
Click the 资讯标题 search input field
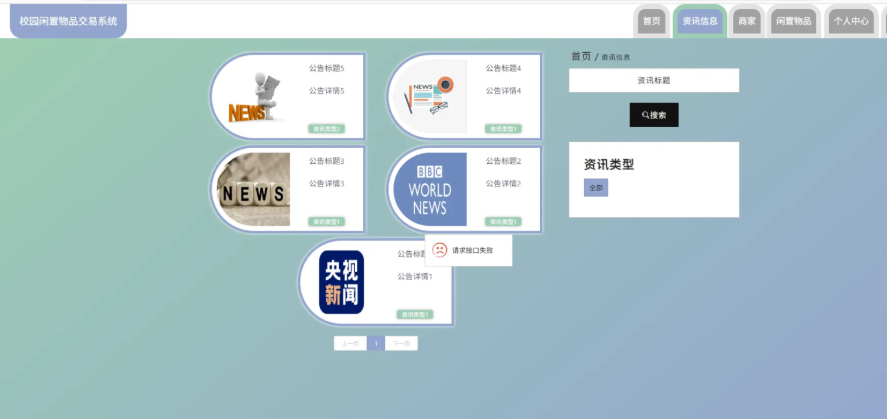click(654, 80)
